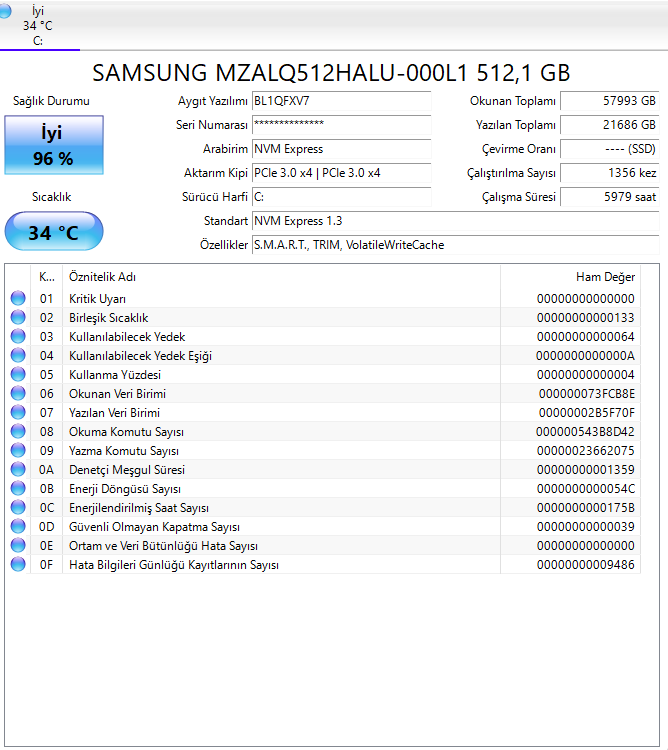Click the Sıcaklık label

pyautogui.click(x=51, y=197)
